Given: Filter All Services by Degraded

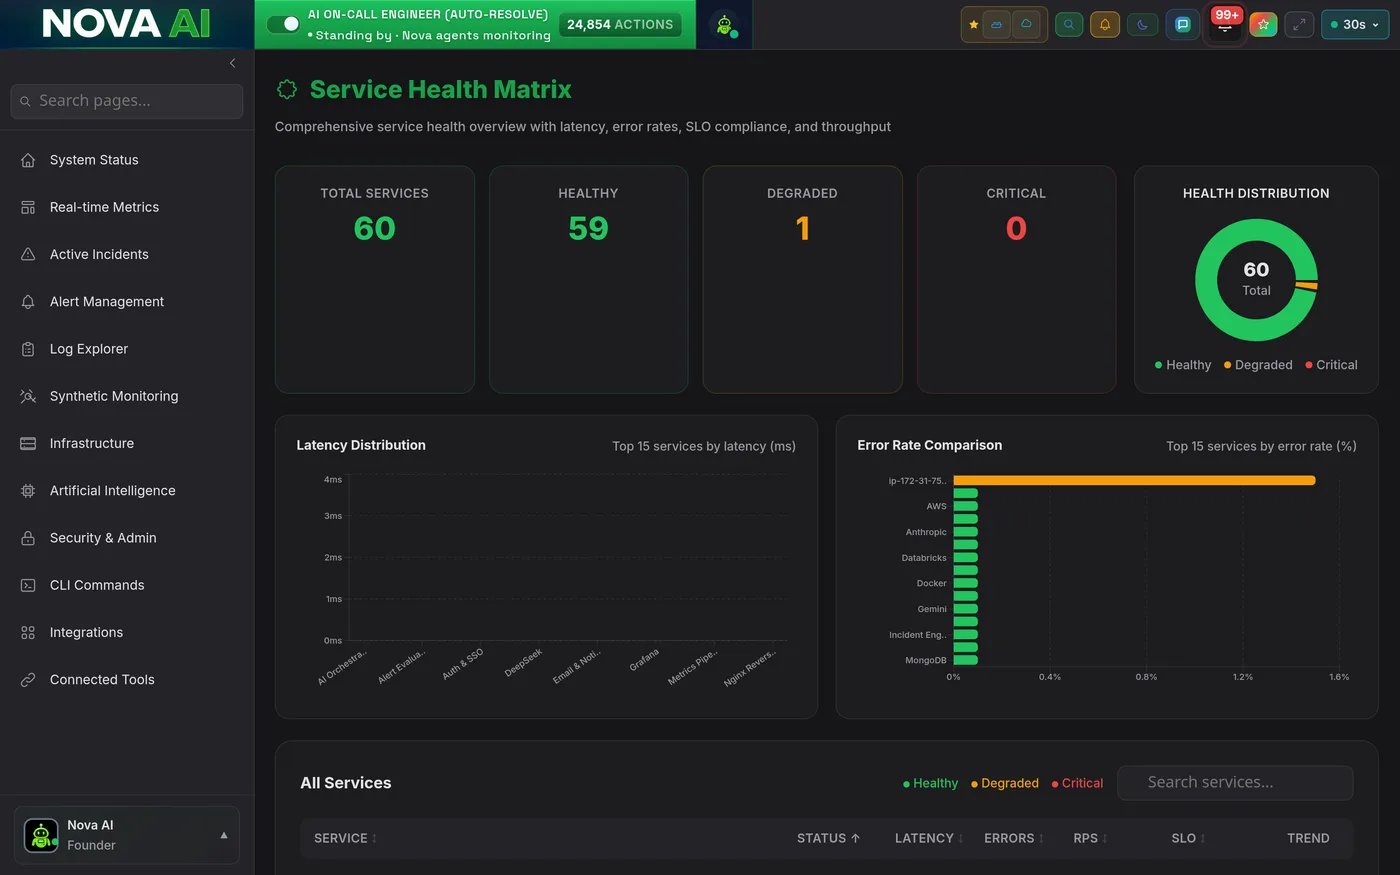Looking at the screenshot, I should tap(1005, 783).
